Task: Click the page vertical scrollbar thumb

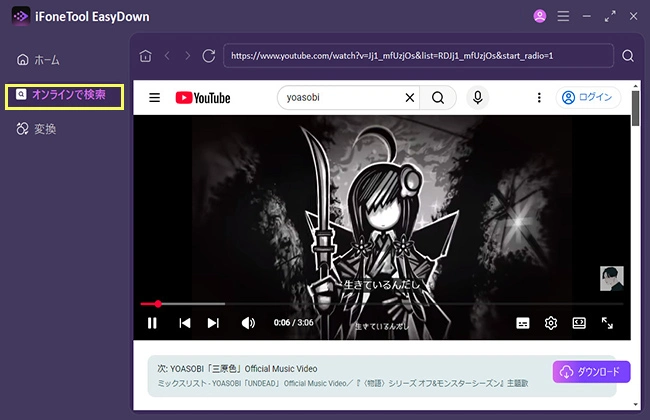Action: tap(635, 108)
